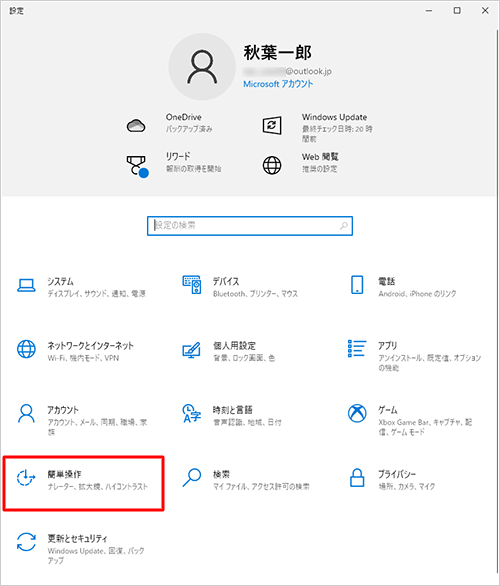This screenshot has height=586, width=500.
Task: Focus the 設定の検索 search field
Action: (250, 226)
